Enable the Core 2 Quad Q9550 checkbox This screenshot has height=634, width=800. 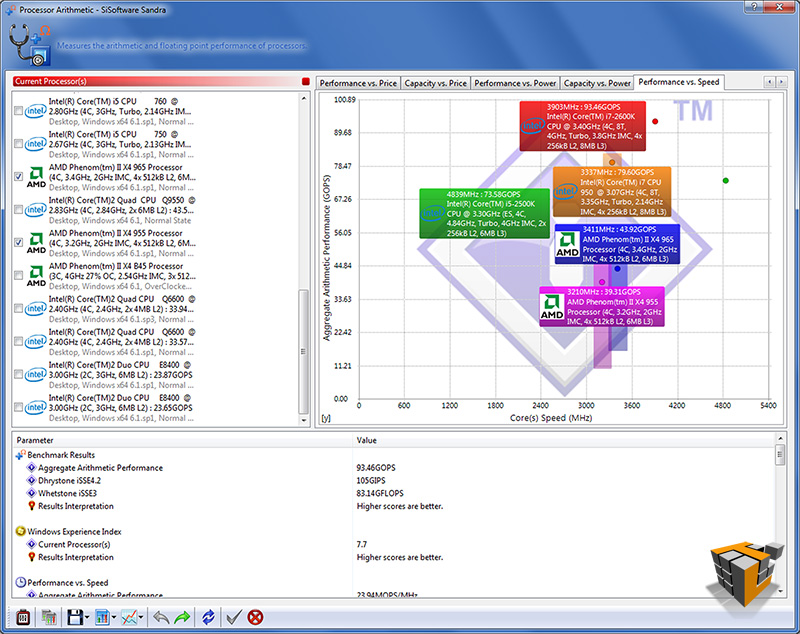pos(18,210)
